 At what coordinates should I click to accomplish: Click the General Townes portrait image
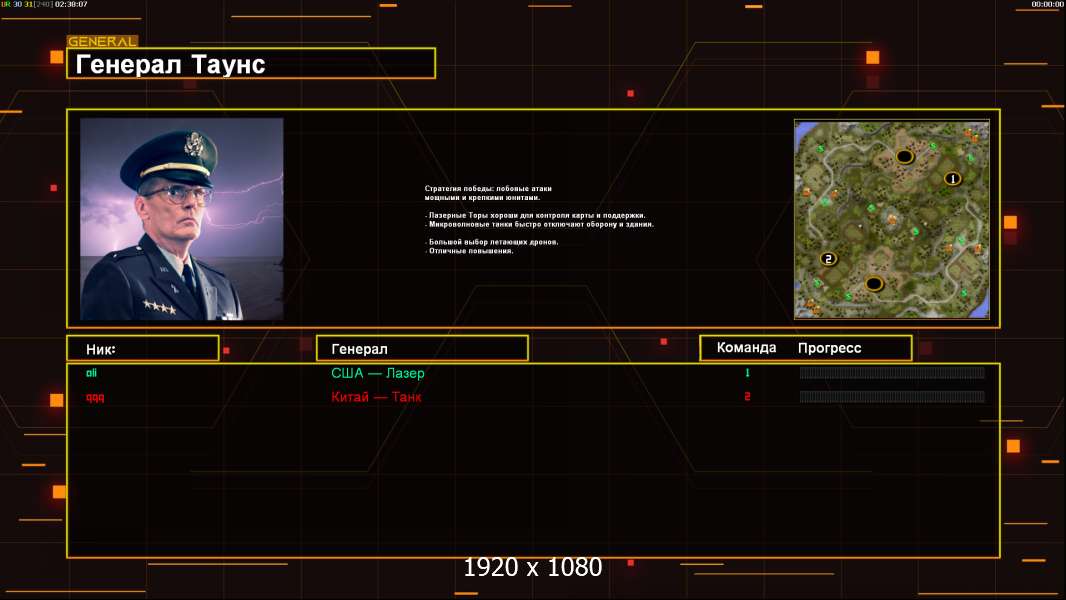pos(181,219)
